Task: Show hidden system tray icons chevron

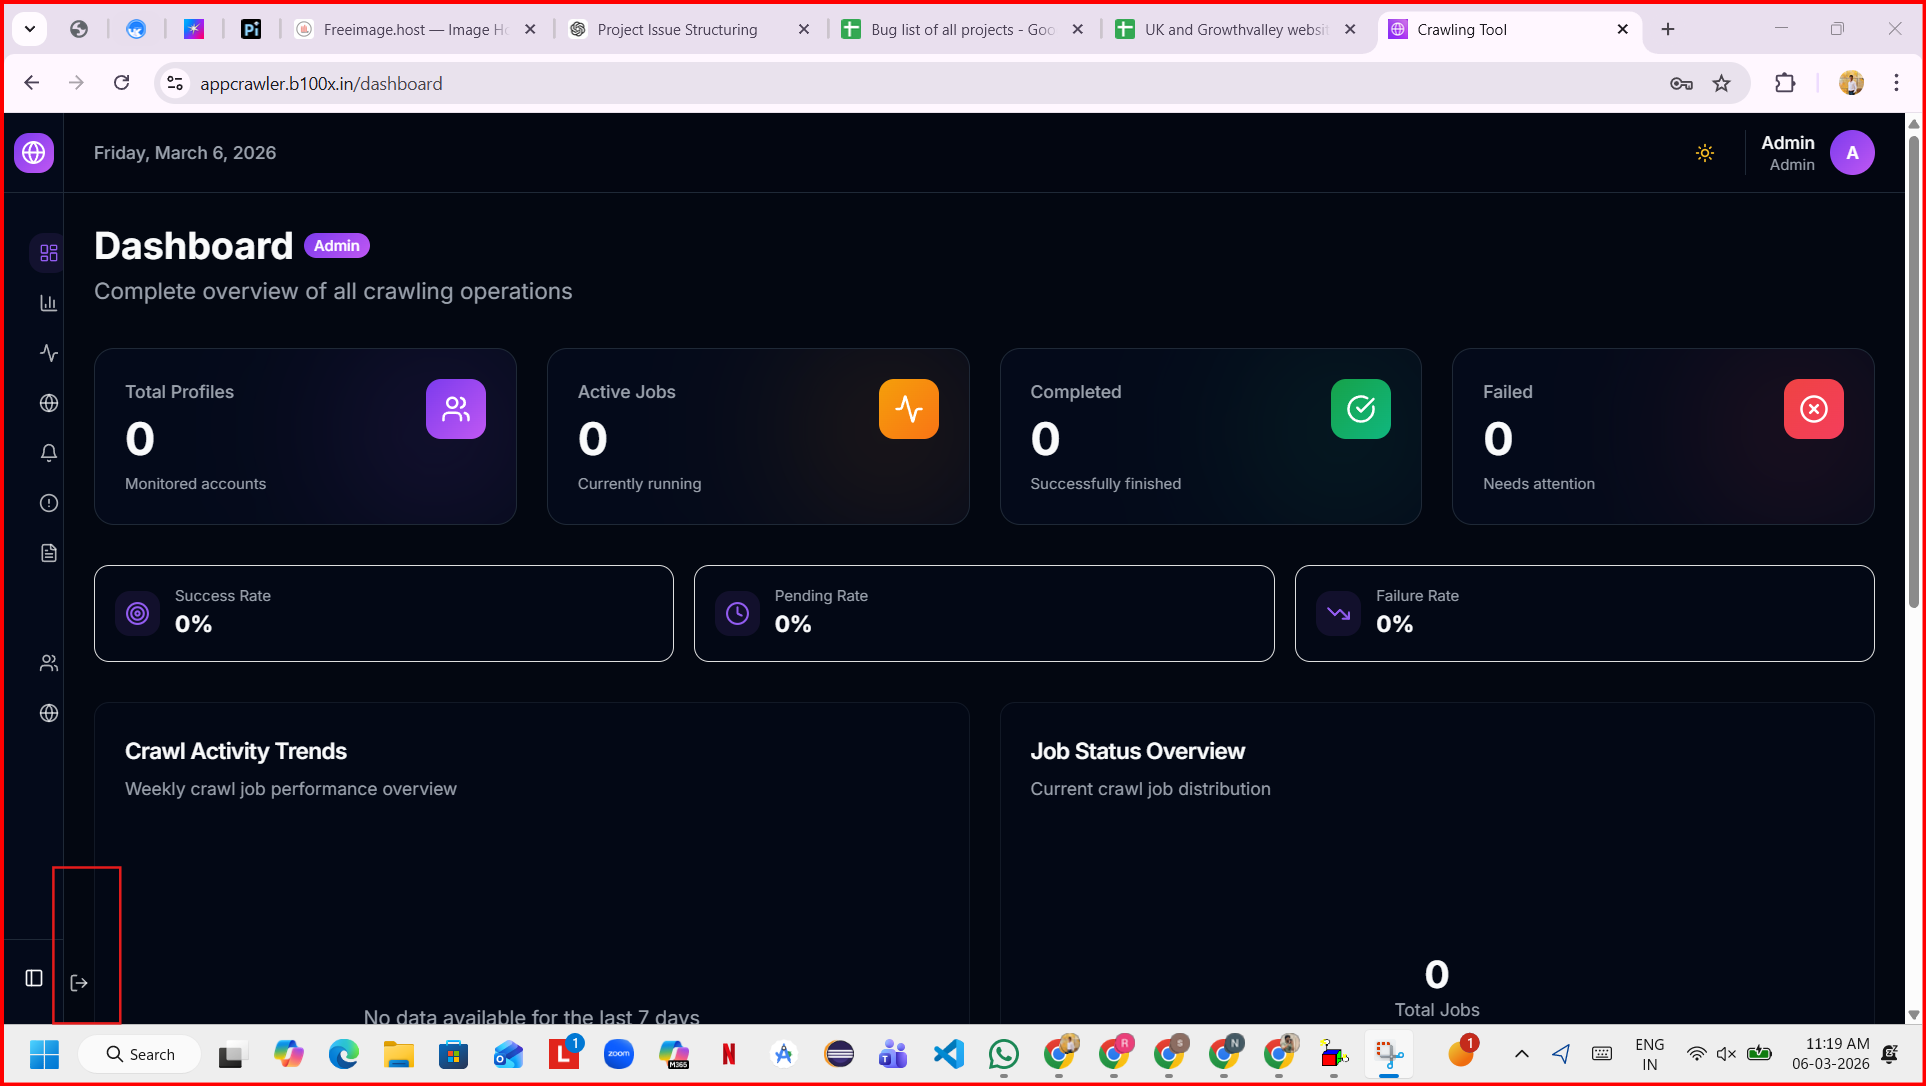Action: tap(1522, 1054)
